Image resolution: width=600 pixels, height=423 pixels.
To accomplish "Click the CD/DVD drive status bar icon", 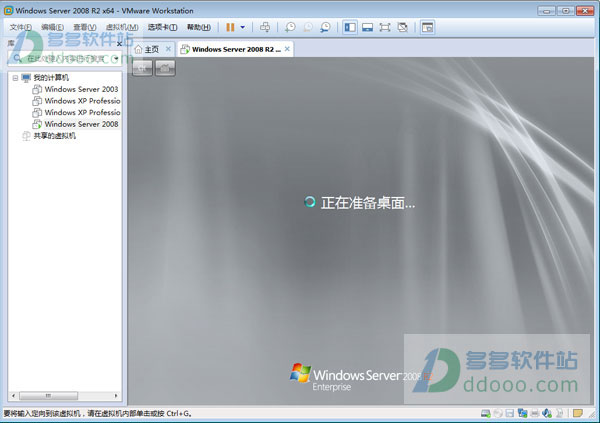I will point(498,413).
